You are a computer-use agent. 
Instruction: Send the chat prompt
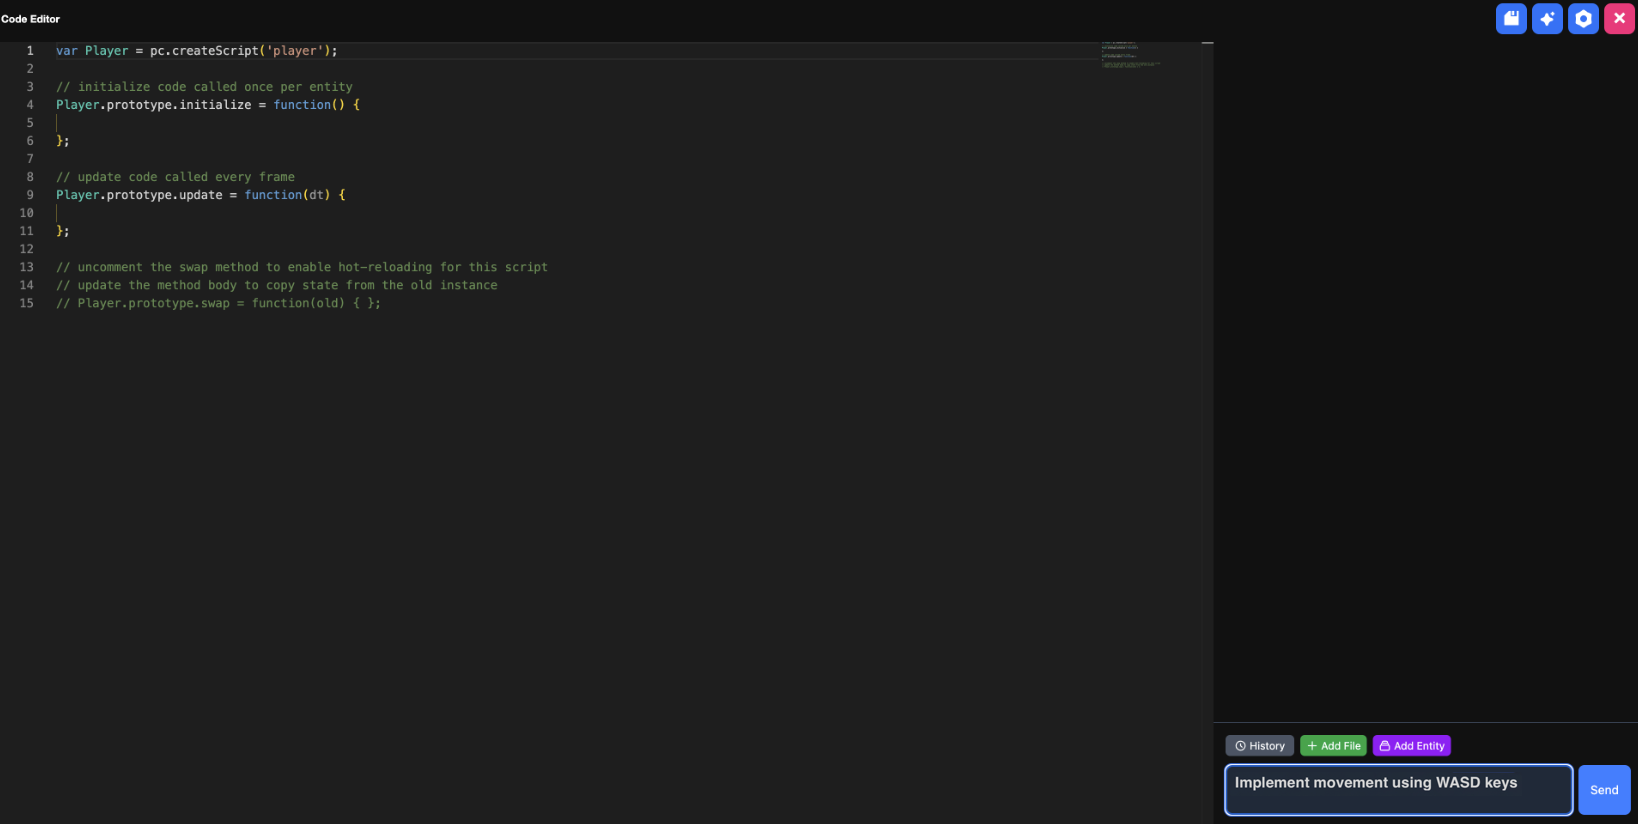pos(1604,790)
